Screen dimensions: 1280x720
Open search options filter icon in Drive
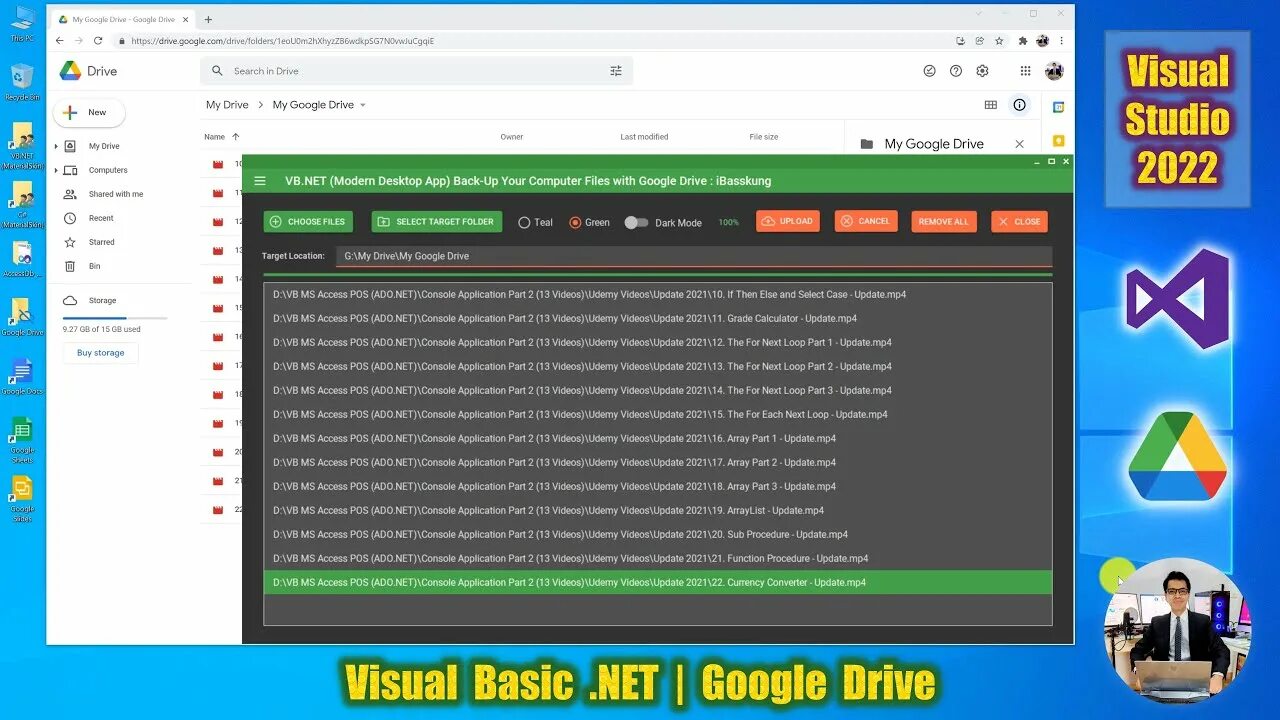pos(616,71)
